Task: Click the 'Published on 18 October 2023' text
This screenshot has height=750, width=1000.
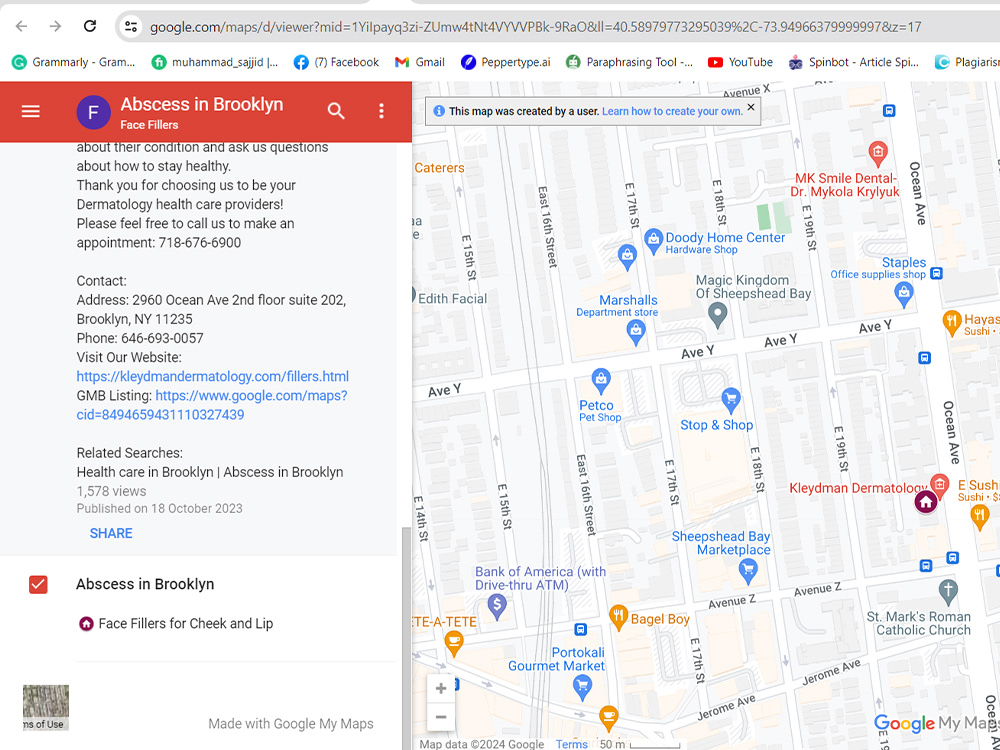Action: [159, 508]
